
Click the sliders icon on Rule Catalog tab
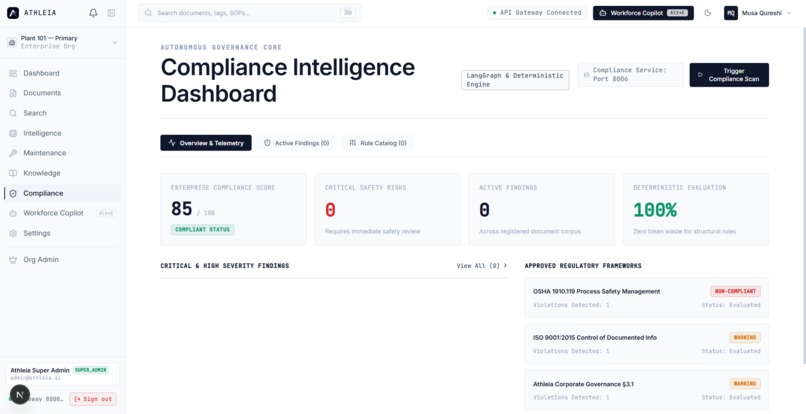[x=353, y=143]
